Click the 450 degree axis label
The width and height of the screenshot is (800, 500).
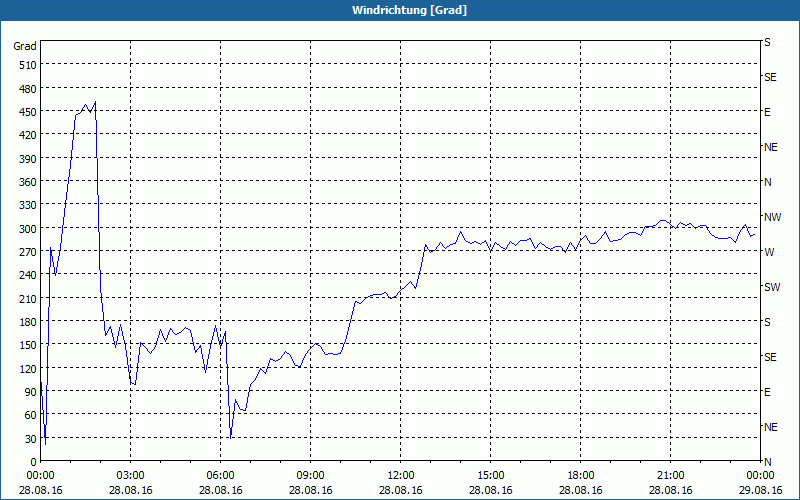(28, 112)
